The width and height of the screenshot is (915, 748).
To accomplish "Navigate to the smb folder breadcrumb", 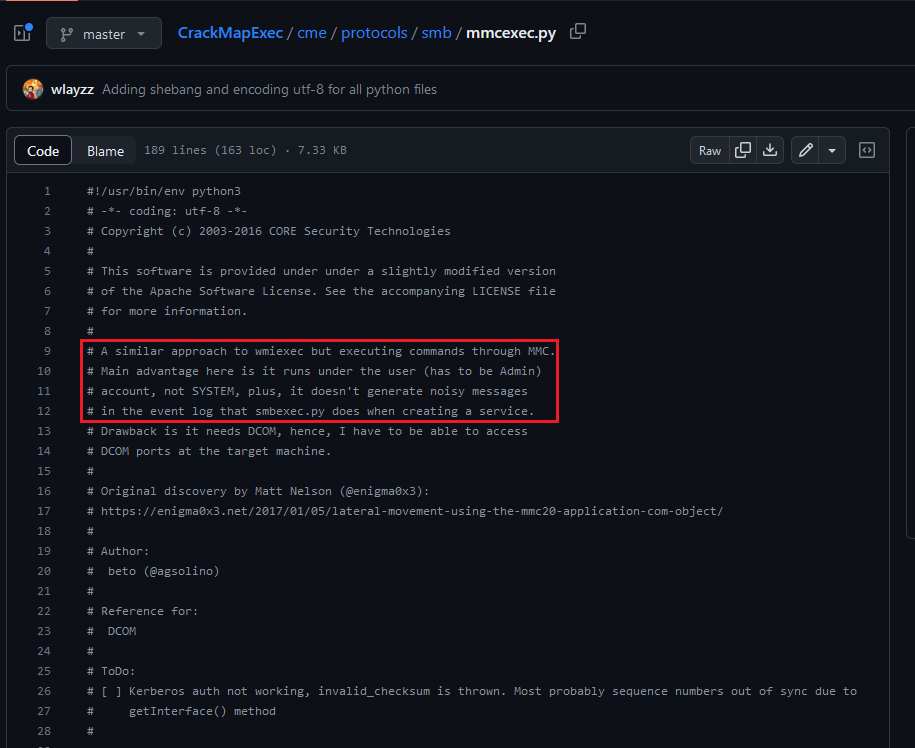I will [437, 31].
